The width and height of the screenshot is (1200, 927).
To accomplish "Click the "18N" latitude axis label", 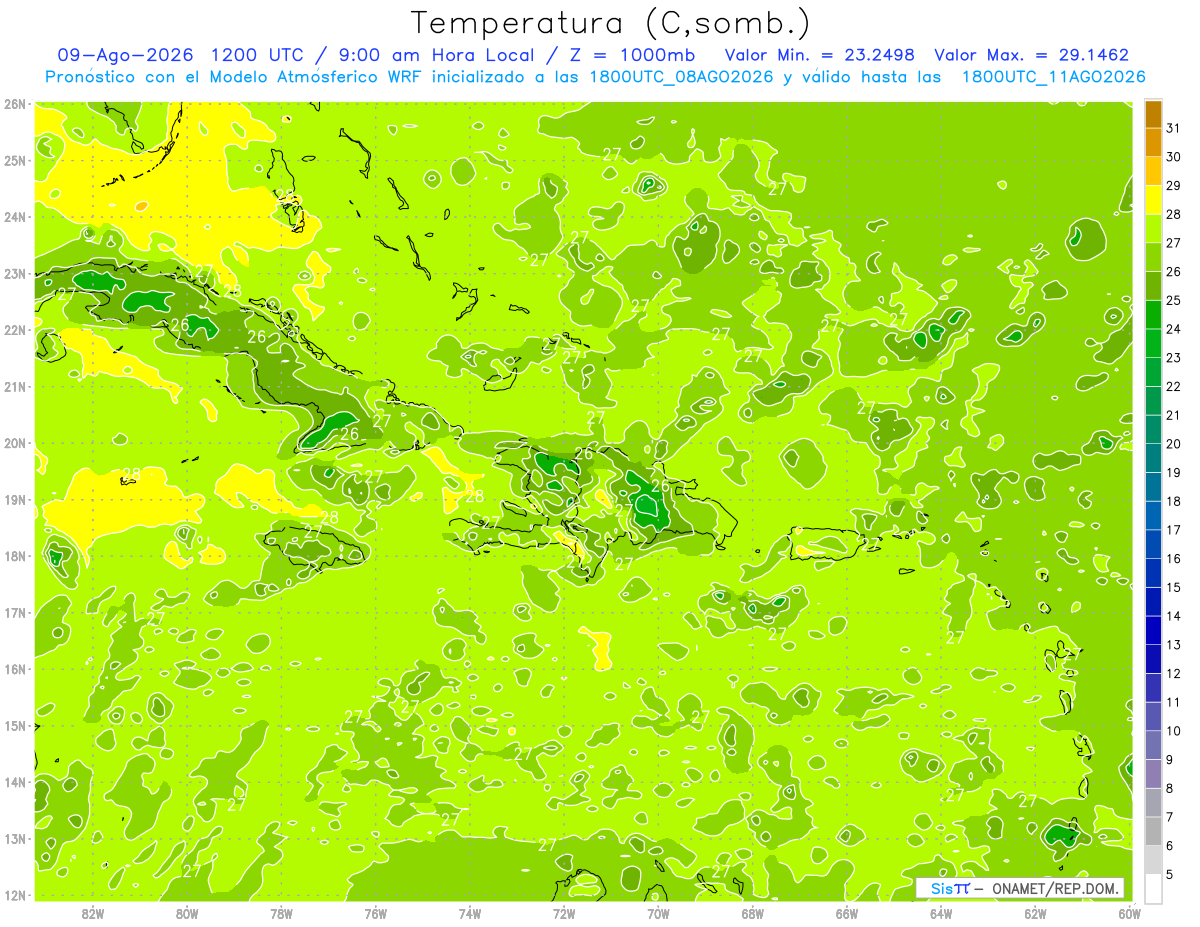I will 15,556.
